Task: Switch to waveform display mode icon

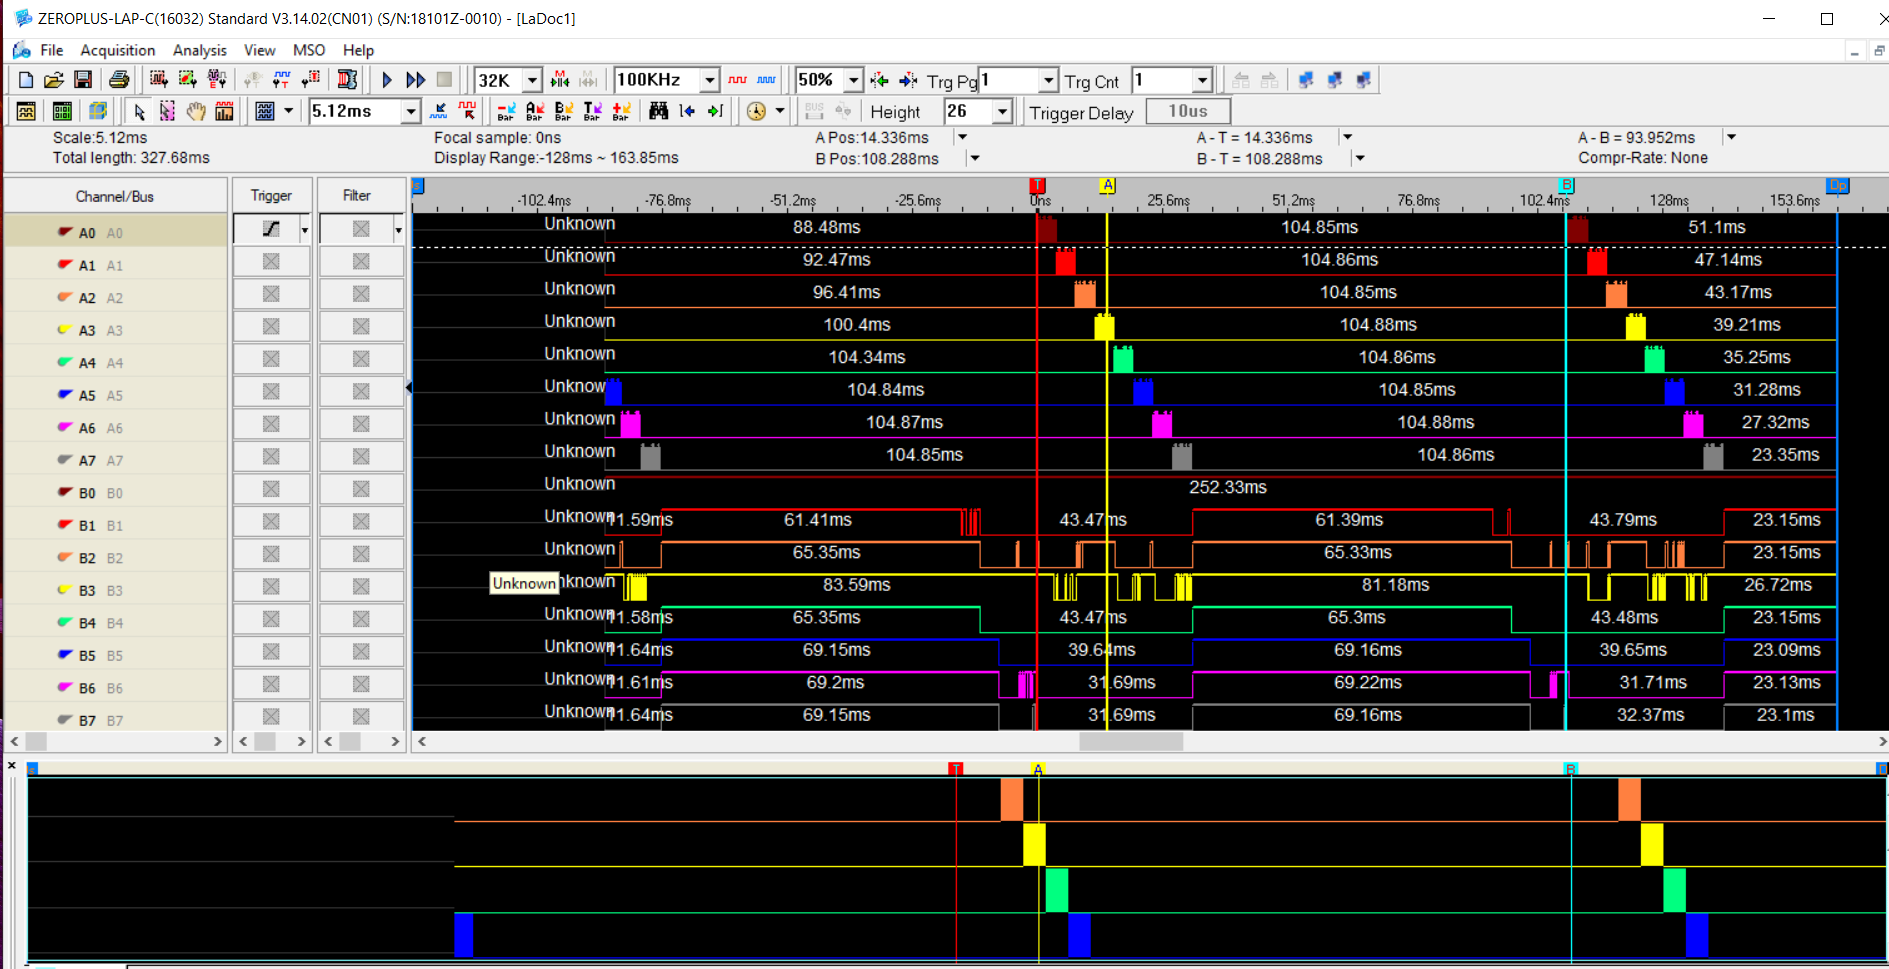Action: click(26, 111)
